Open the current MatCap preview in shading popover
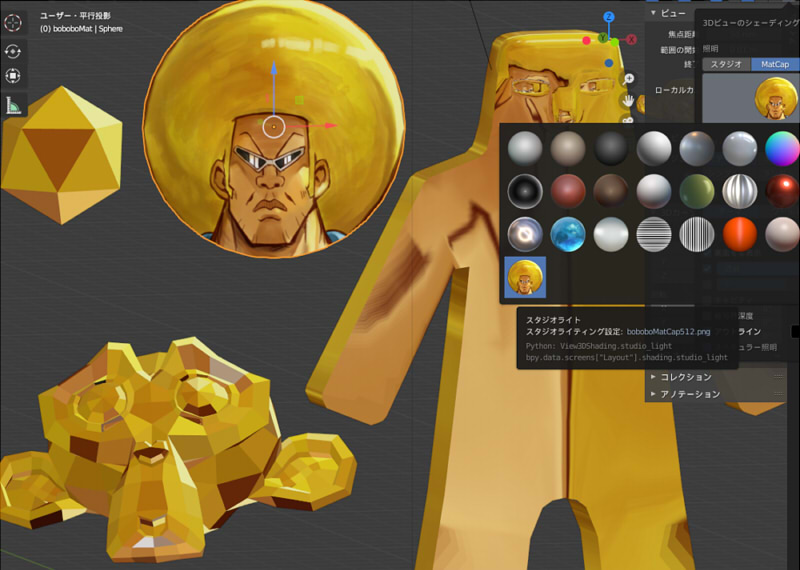This screenshot has width=800, height=570. pyautogui.click(x=751, y=98)
